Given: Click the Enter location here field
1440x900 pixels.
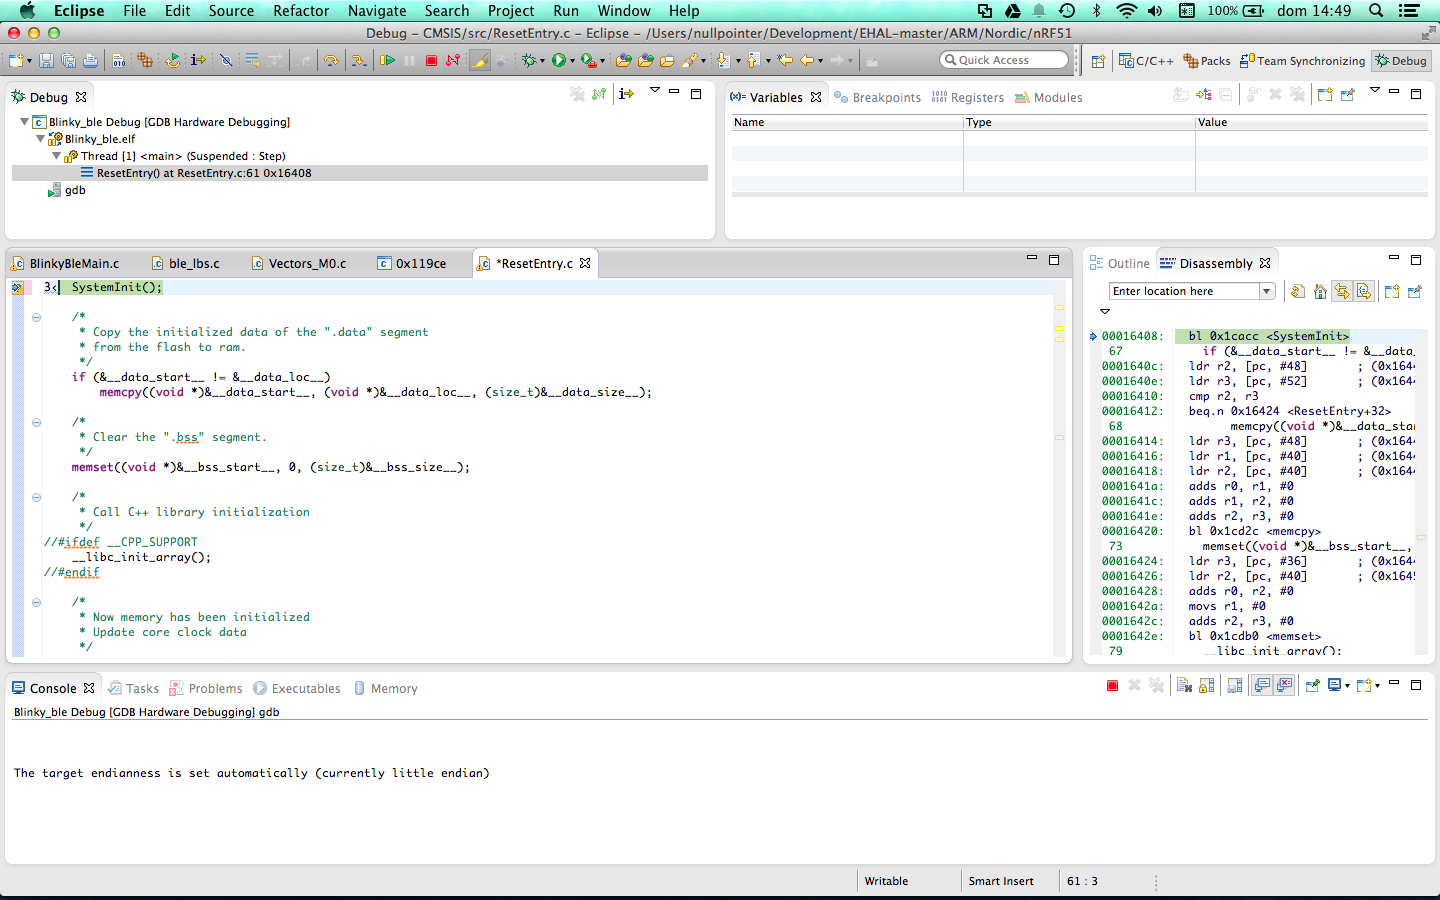Looking at the screenshot, I should pos(1183,291).
